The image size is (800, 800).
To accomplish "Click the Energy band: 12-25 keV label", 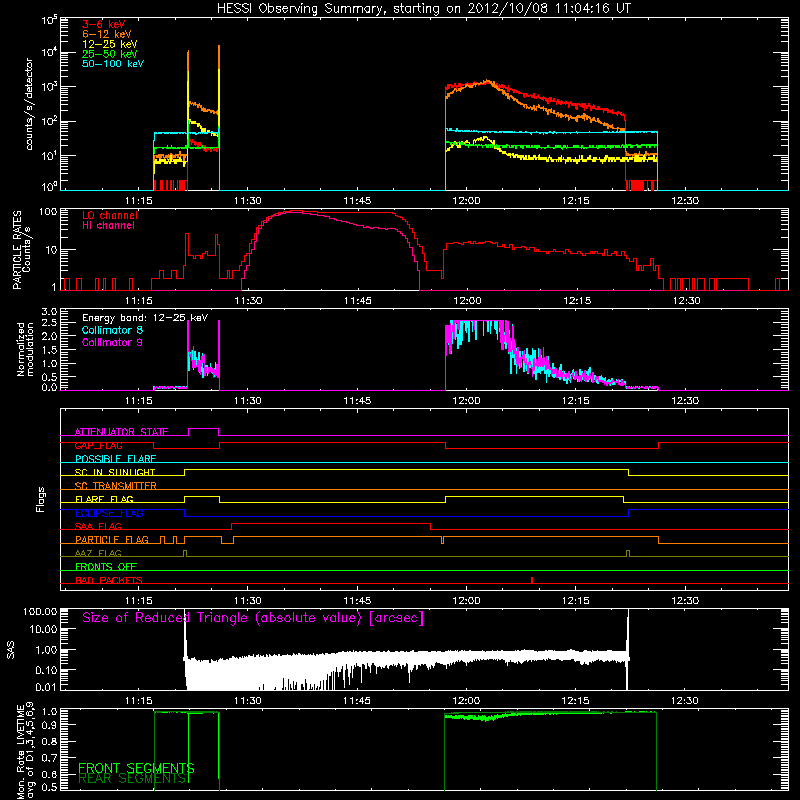I will pyautogui.click(x=145, y=318).
